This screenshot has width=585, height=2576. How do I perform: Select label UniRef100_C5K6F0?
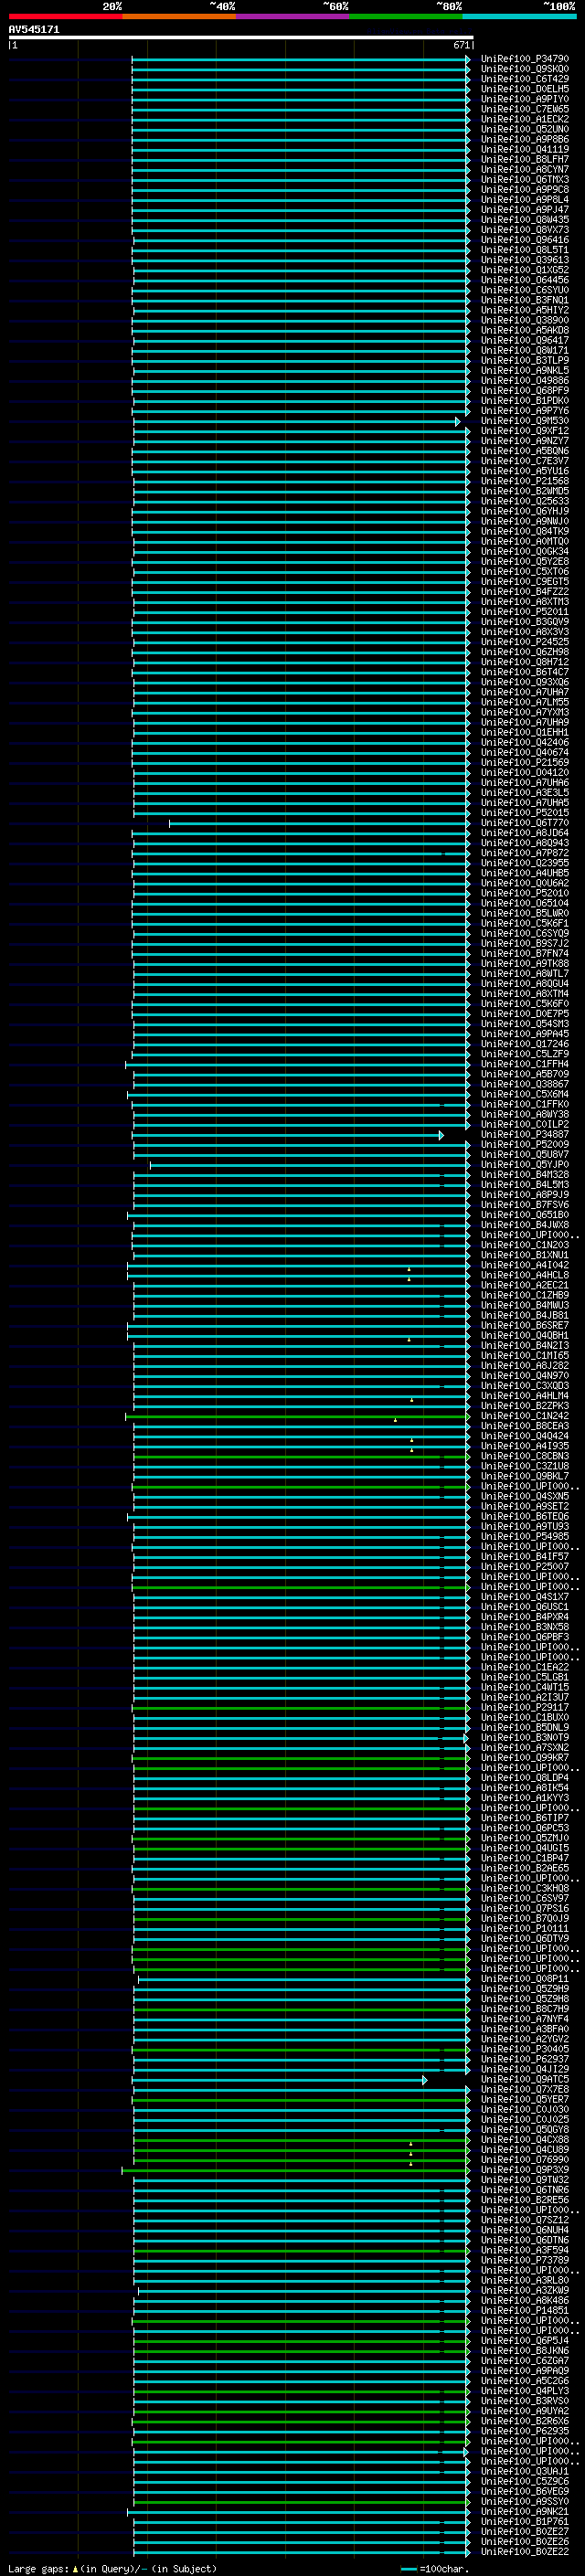click(x=524, y=1003)
